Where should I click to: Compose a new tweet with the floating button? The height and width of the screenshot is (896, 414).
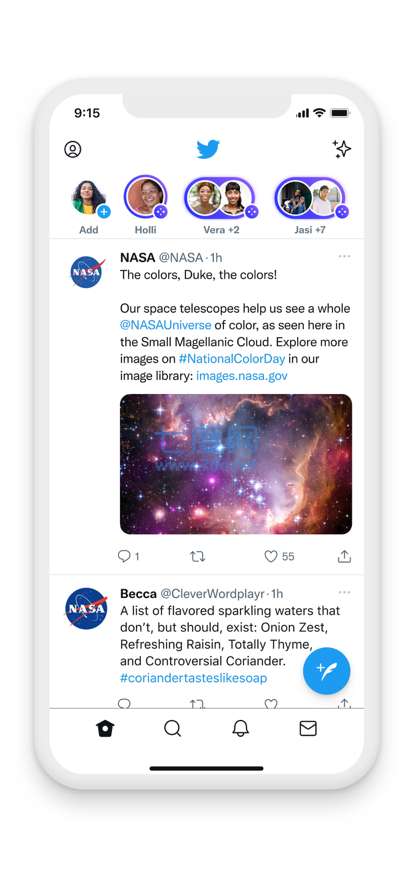pyautogui.click(x=327, y=671)
